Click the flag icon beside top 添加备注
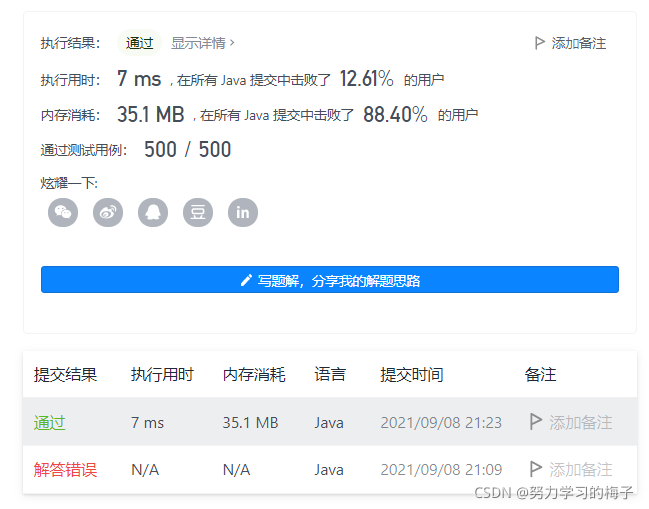Viewport: 649px width, 509px height. [539, 43]
